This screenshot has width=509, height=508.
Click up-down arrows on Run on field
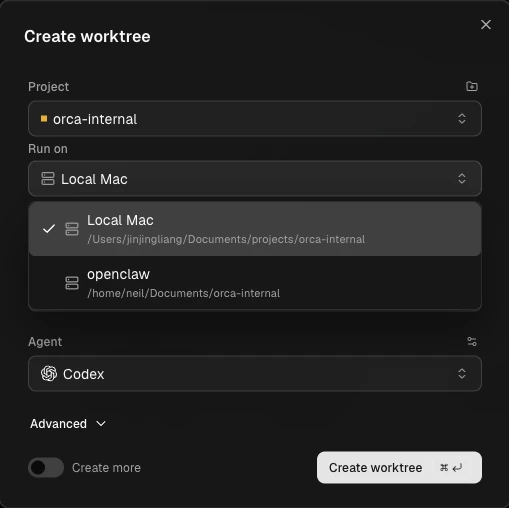tap(462, 178)
